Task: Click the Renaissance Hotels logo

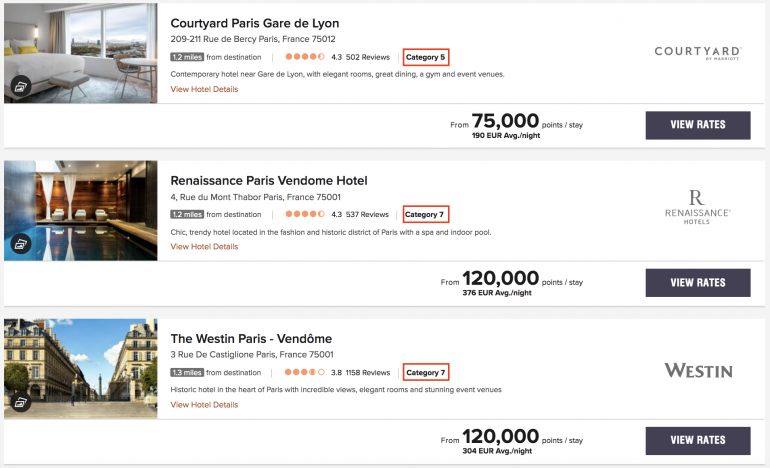Action: click(x=698, y=207)
